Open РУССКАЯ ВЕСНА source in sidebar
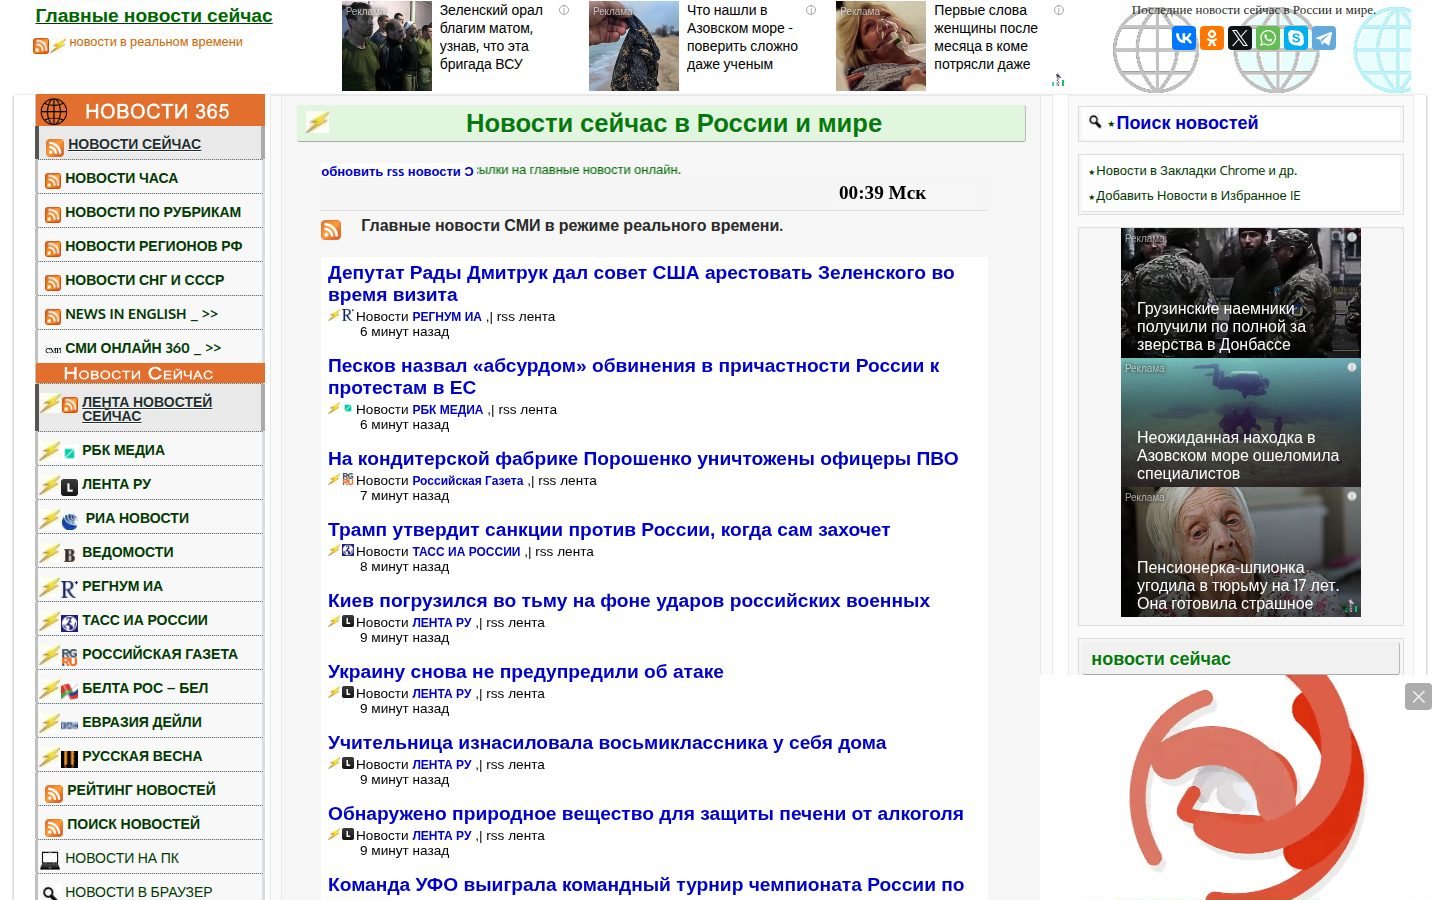The height and width of the screenshot is (900, 1440). 142,756
